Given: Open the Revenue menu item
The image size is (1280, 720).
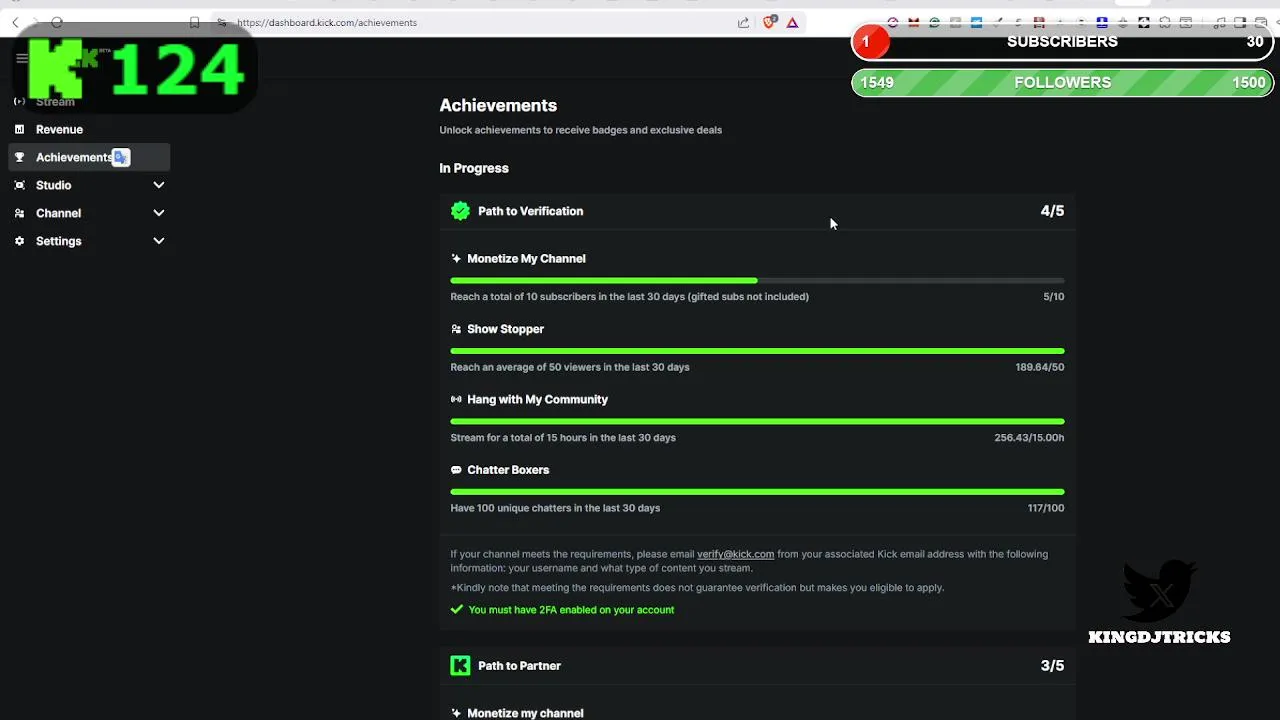Looking at the screenshot, I should click(x=59, y=129).
